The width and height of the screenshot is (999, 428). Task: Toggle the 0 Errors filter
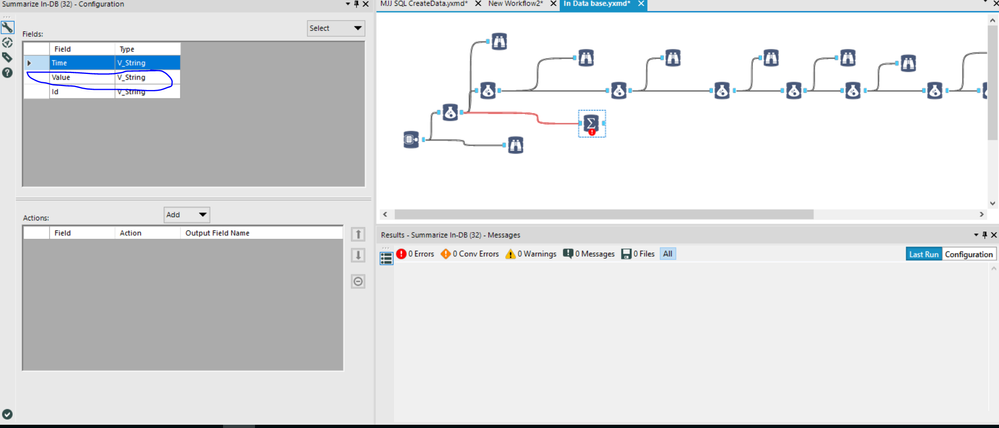coord(415,253)
